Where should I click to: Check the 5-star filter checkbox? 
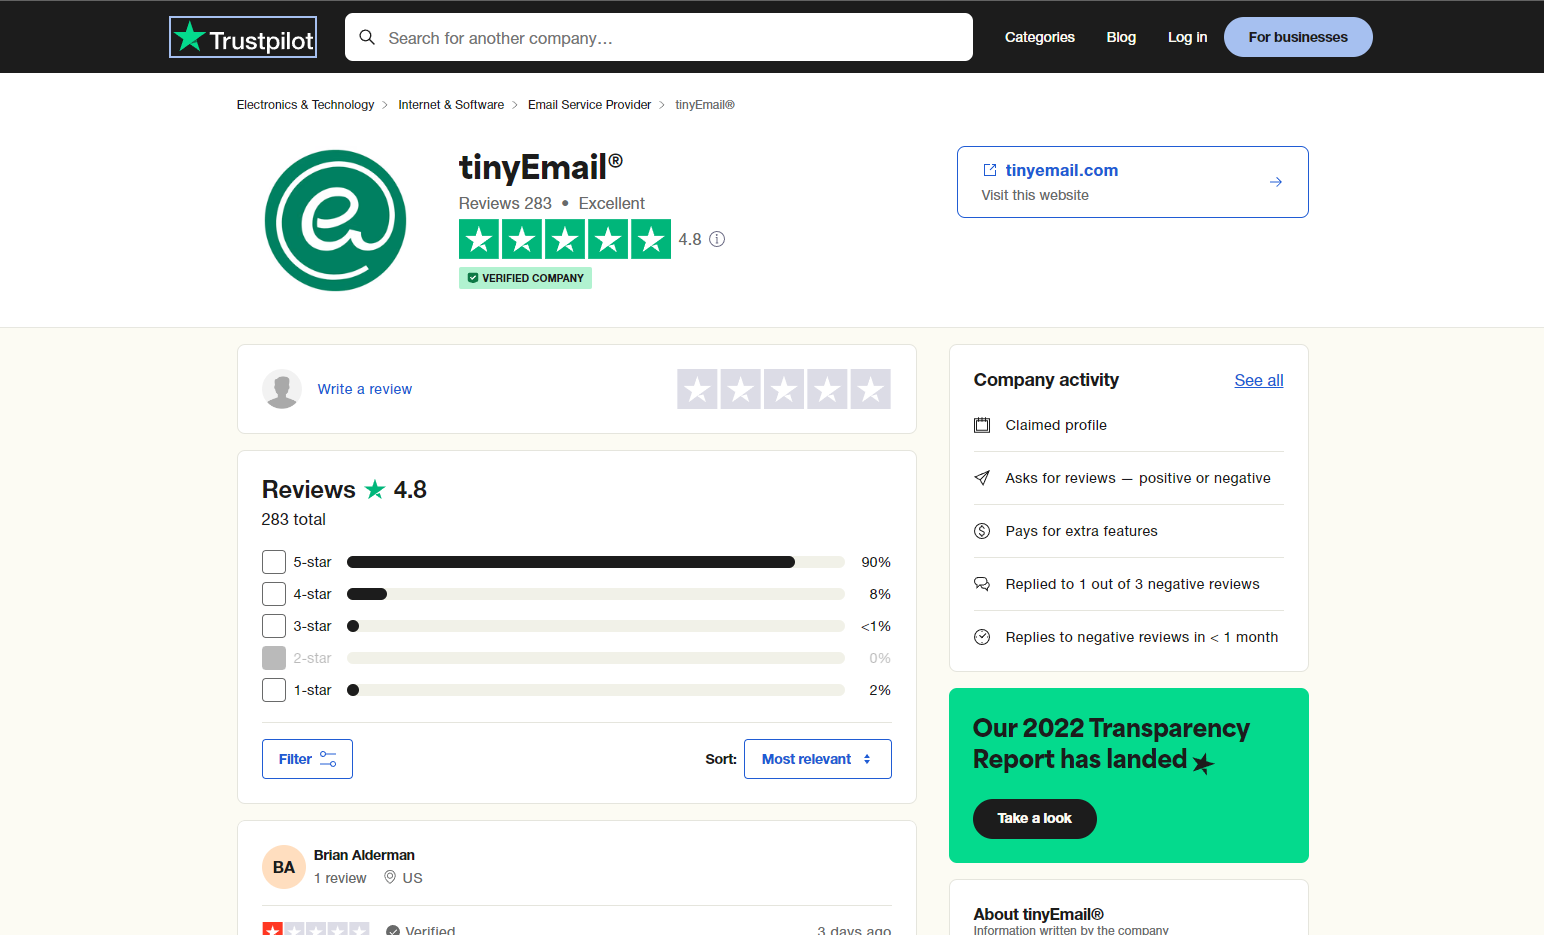tap(274, 562)
